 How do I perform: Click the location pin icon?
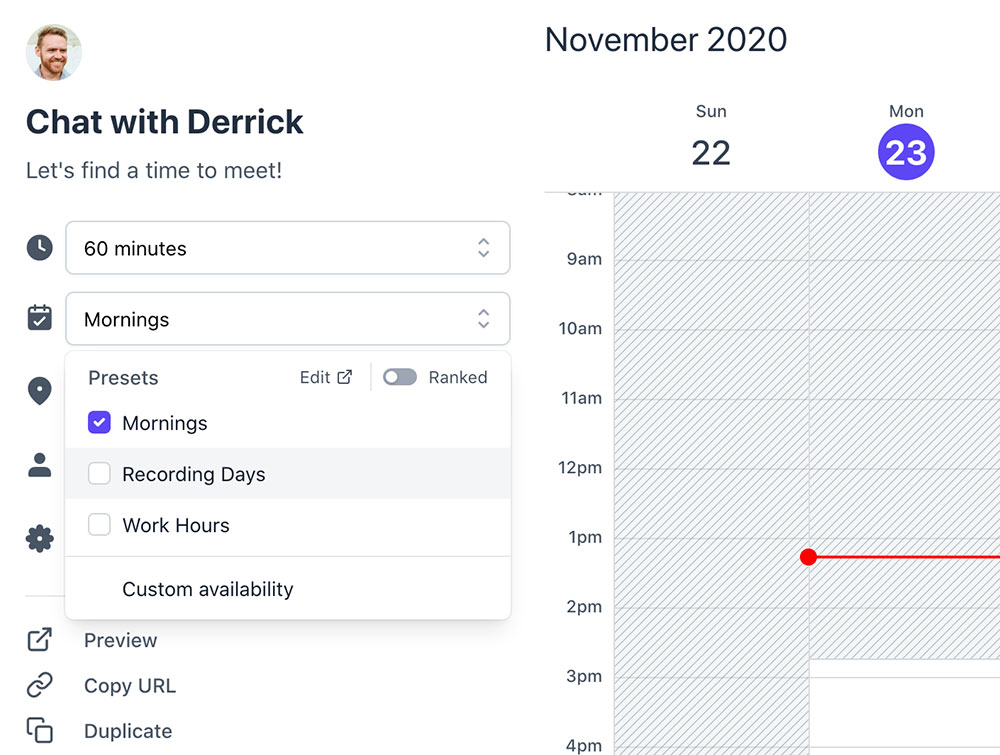click(39, 391)
